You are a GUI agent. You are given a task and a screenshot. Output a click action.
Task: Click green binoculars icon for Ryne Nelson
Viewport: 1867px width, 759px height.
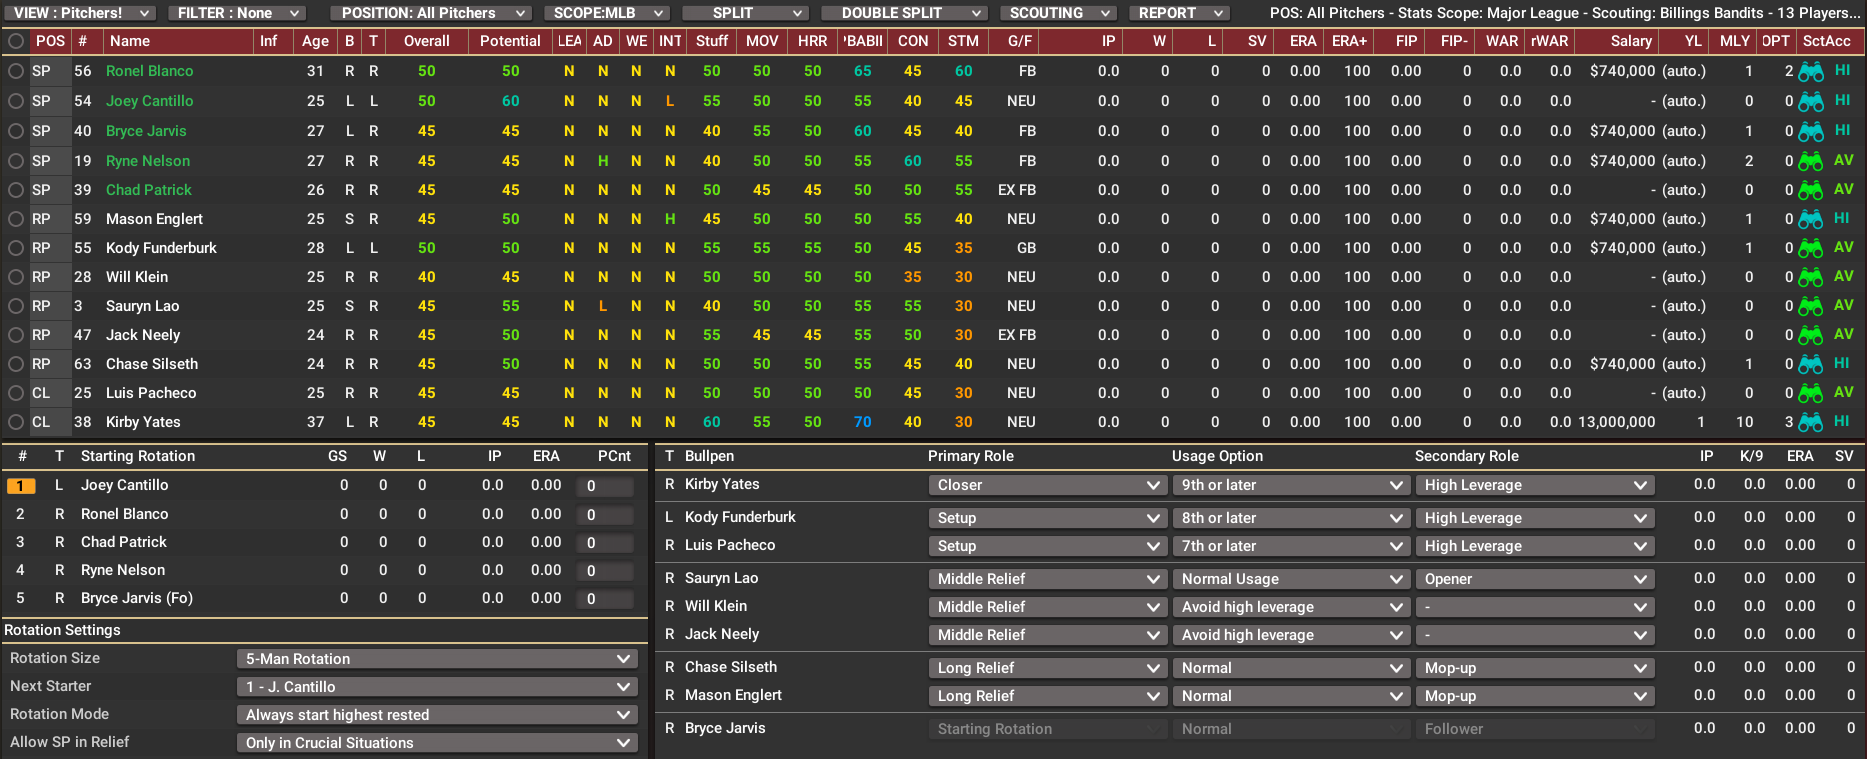coord(1810,161)
